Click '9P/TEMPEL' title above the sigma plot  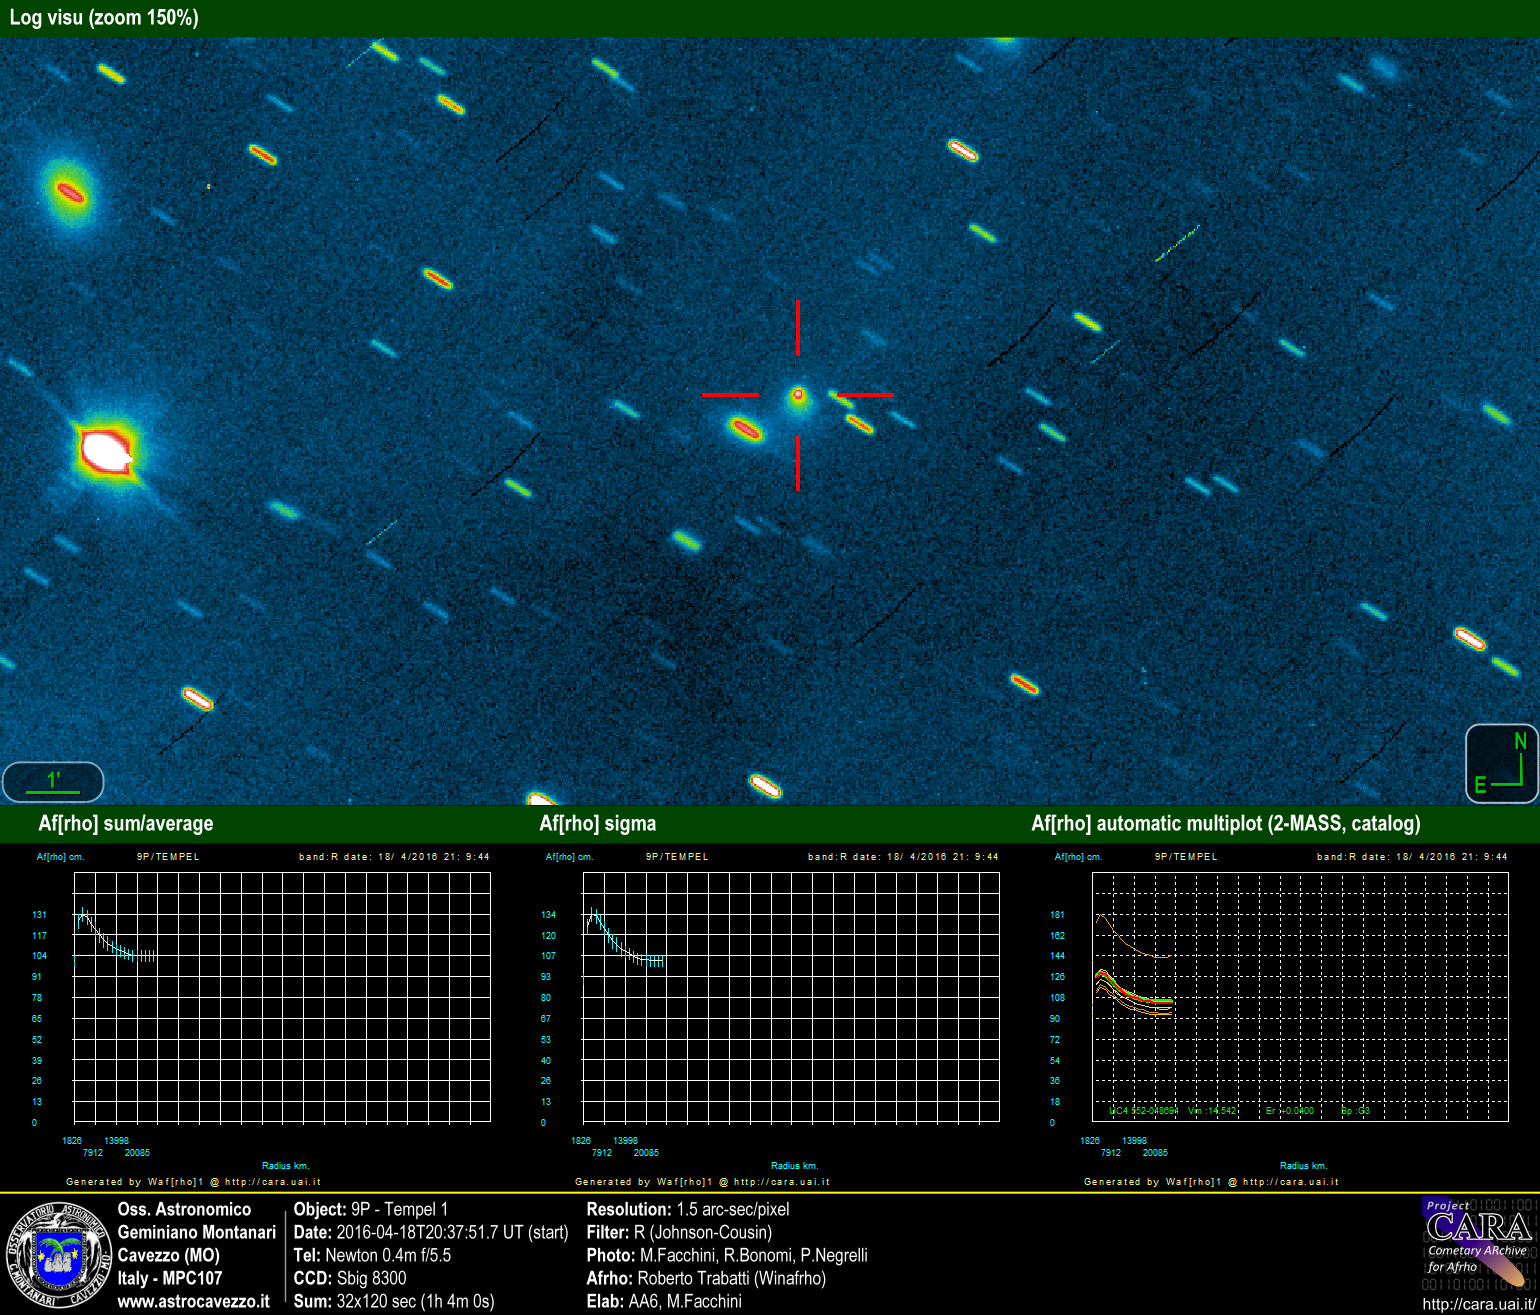tap(677, 857)
